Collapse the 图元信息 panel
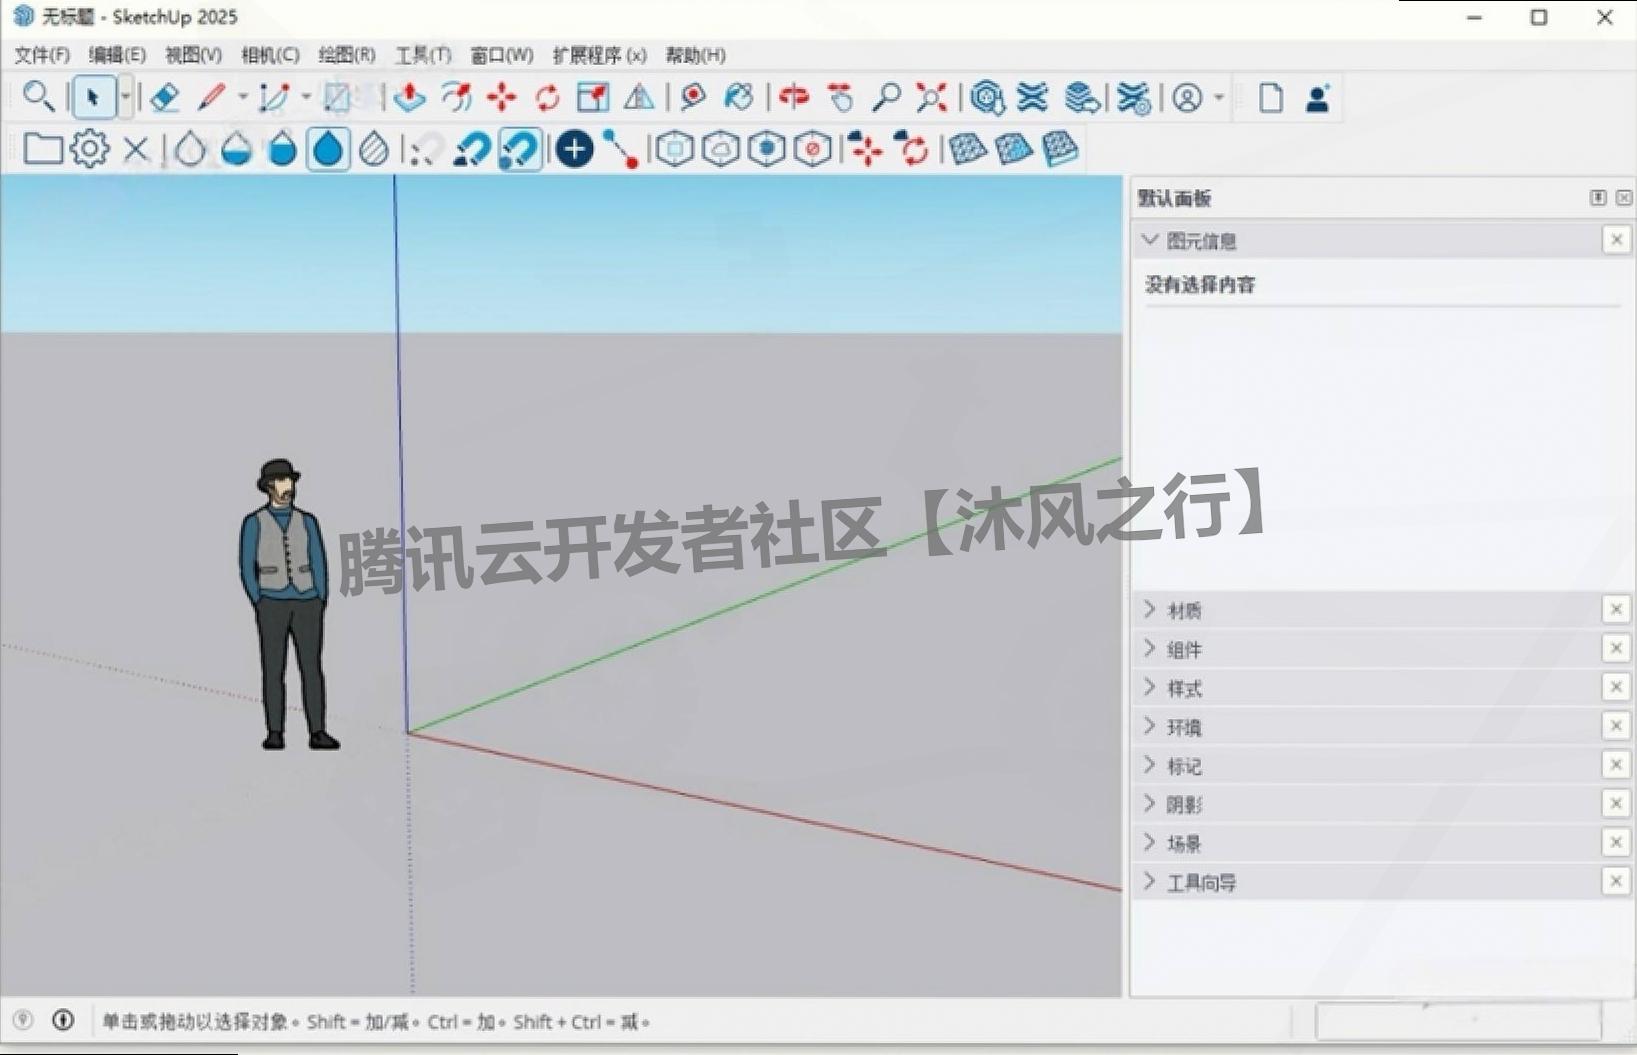This screenshot has height=1055, width=1637. tap(1150, 240)
